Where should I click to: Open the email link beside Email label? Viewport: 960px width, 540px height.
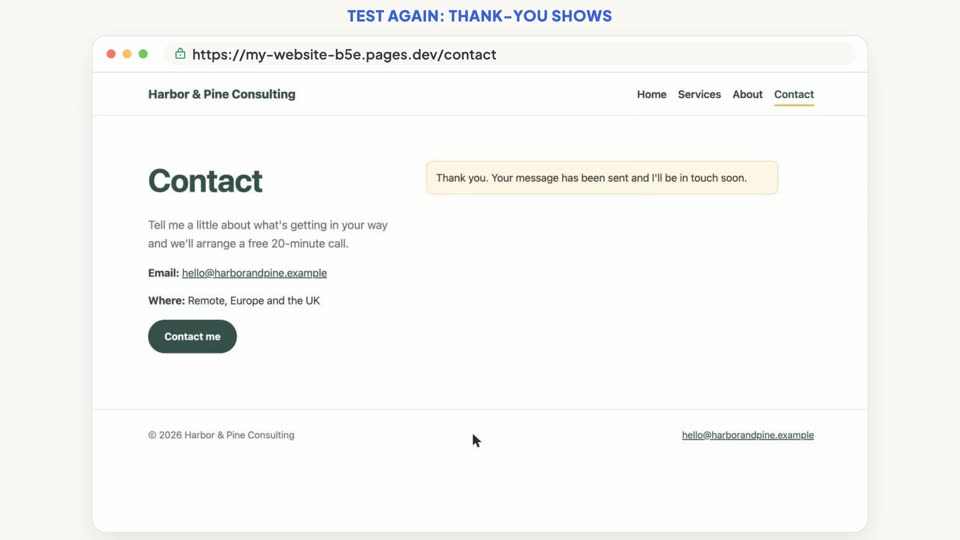pos(254,273)
